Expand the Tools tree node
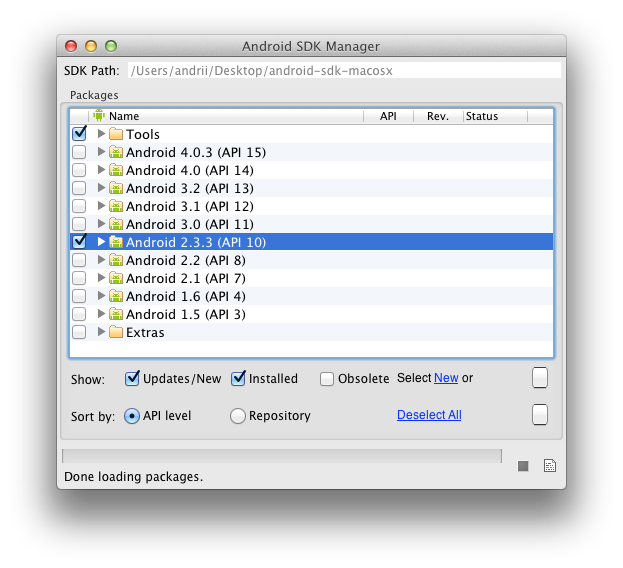Screen dimensions: 623x568 tap(101, 133)
